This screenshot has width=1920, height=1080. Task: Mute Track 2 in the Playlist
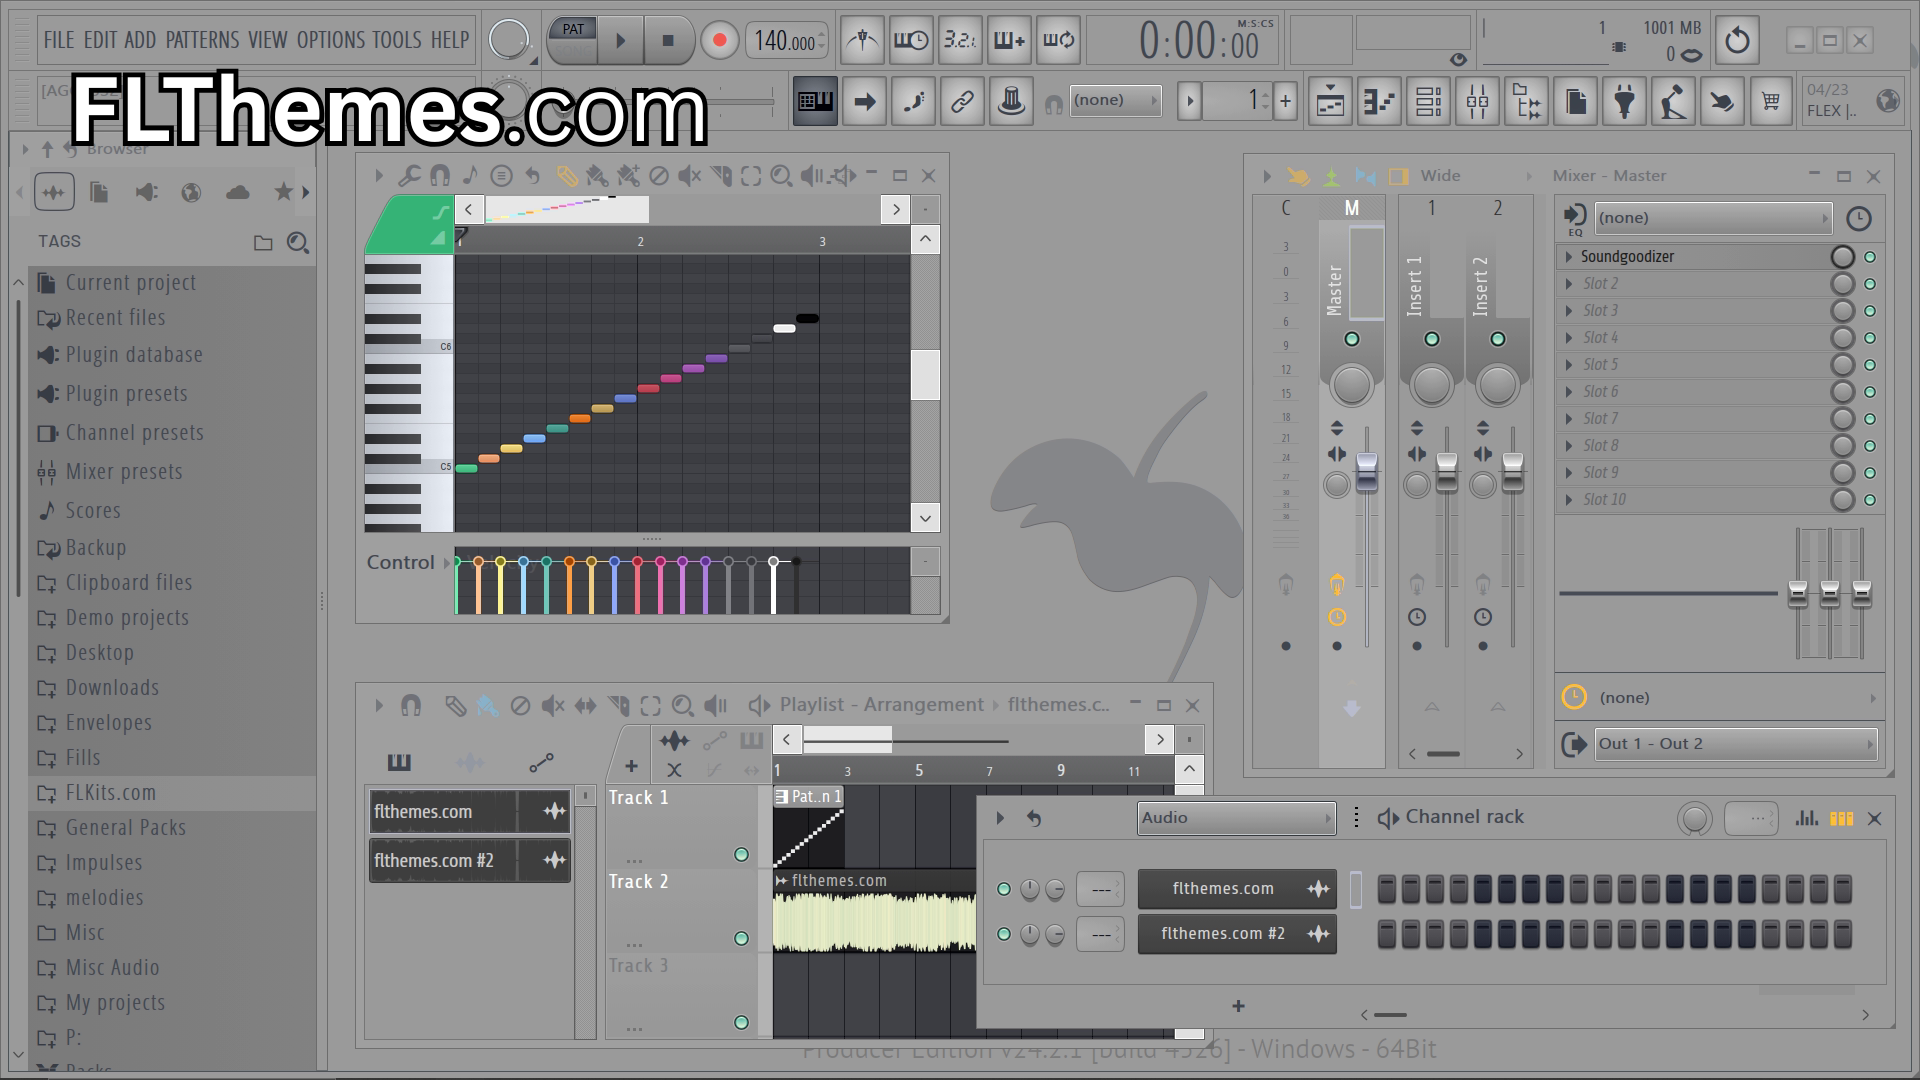tap(741, 939)
